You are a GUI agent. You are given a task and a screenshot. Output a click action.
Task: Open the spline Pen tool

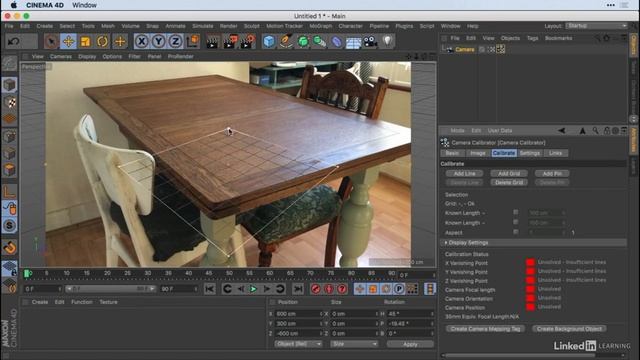(x=286, y=41)
